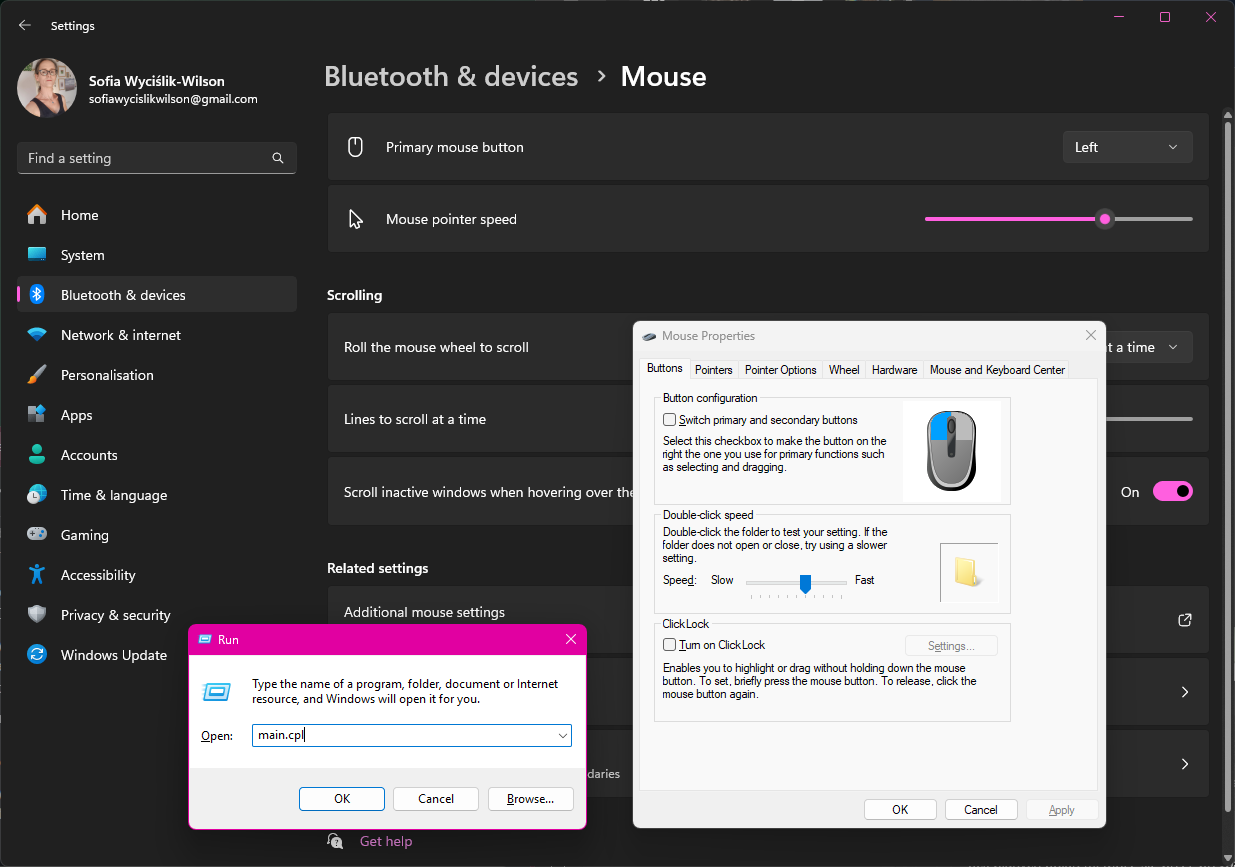Click the Run dialog title bar icon

(205, 639)
